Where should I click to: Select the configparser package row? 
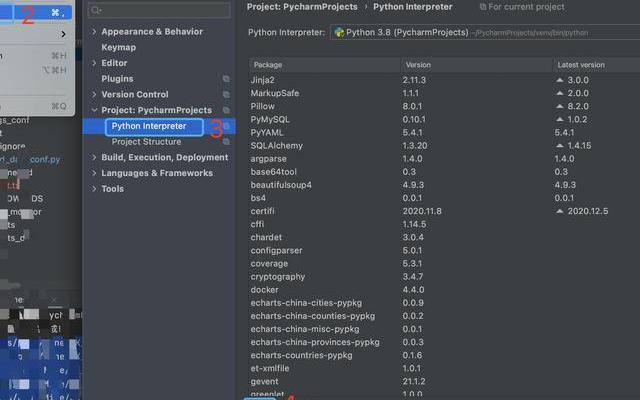click(444, 250)
